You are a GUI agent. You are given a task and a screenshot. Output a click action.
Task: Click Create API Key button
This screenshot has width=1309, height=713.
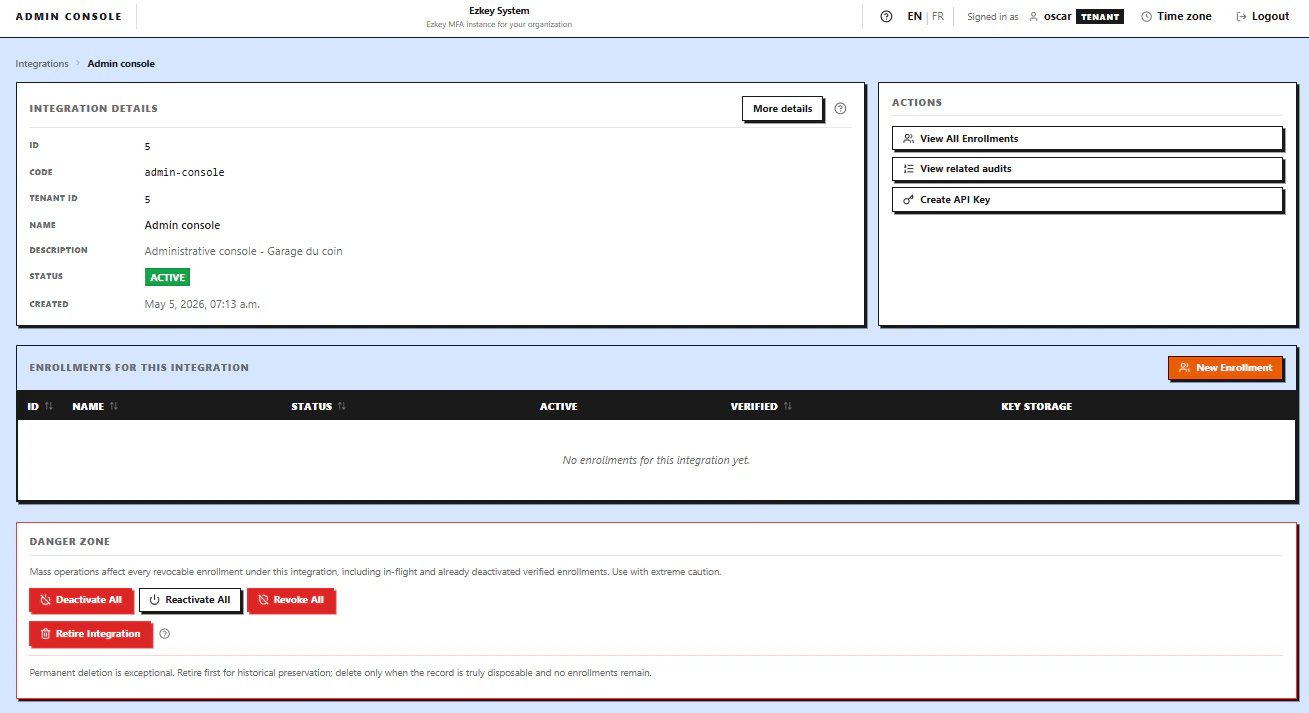1087,200
